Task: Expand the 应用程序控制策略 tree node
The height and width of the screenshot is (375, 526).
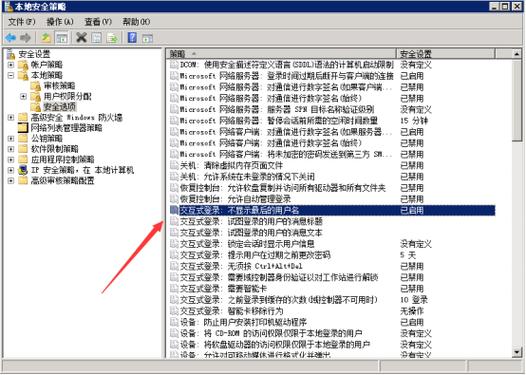Action: coord(11,160)
